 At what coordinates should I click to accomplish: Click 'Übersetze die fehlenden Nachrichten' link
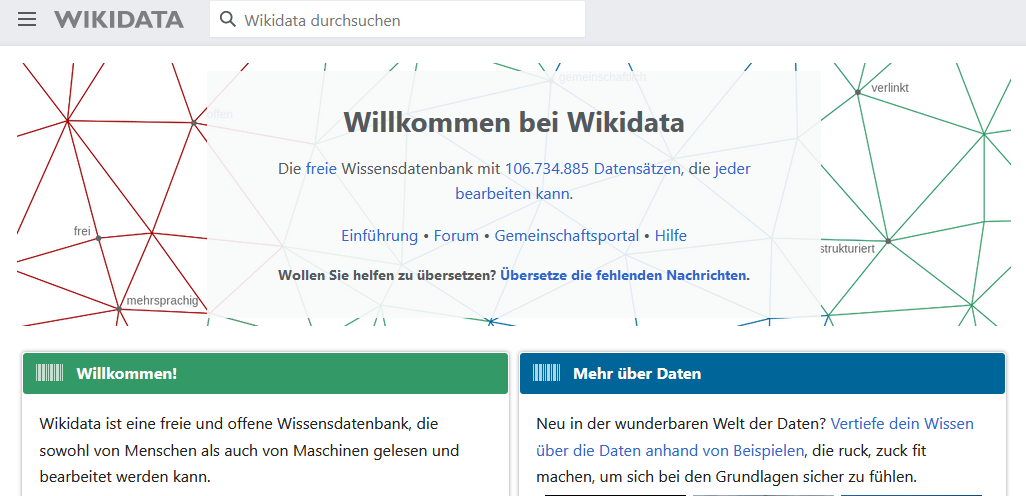point(623,275)
